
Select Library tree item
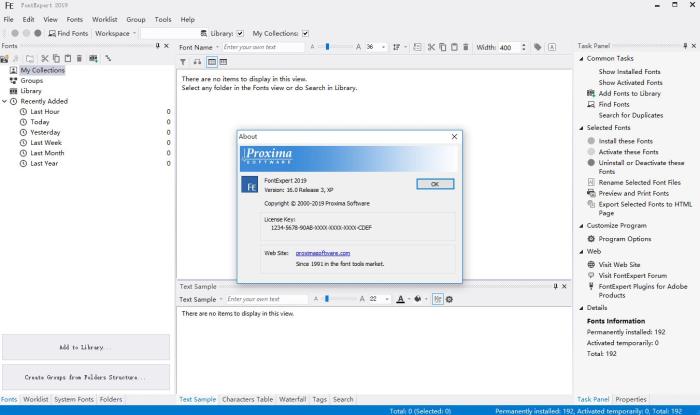(x=31, y=91)
